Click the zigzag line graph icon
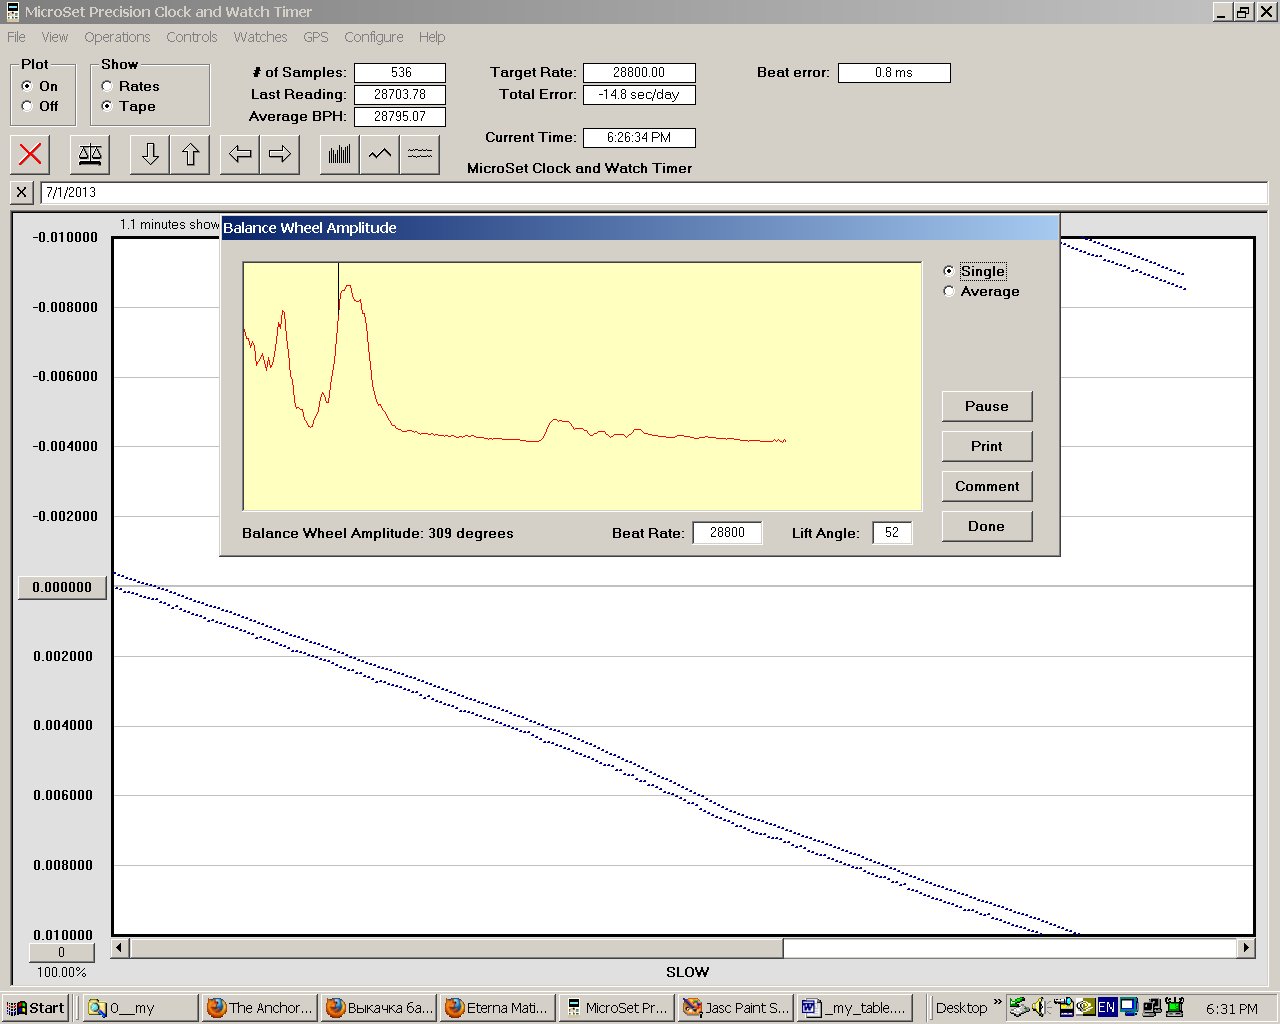1280x1024 pixels. [x=380, y=154]
